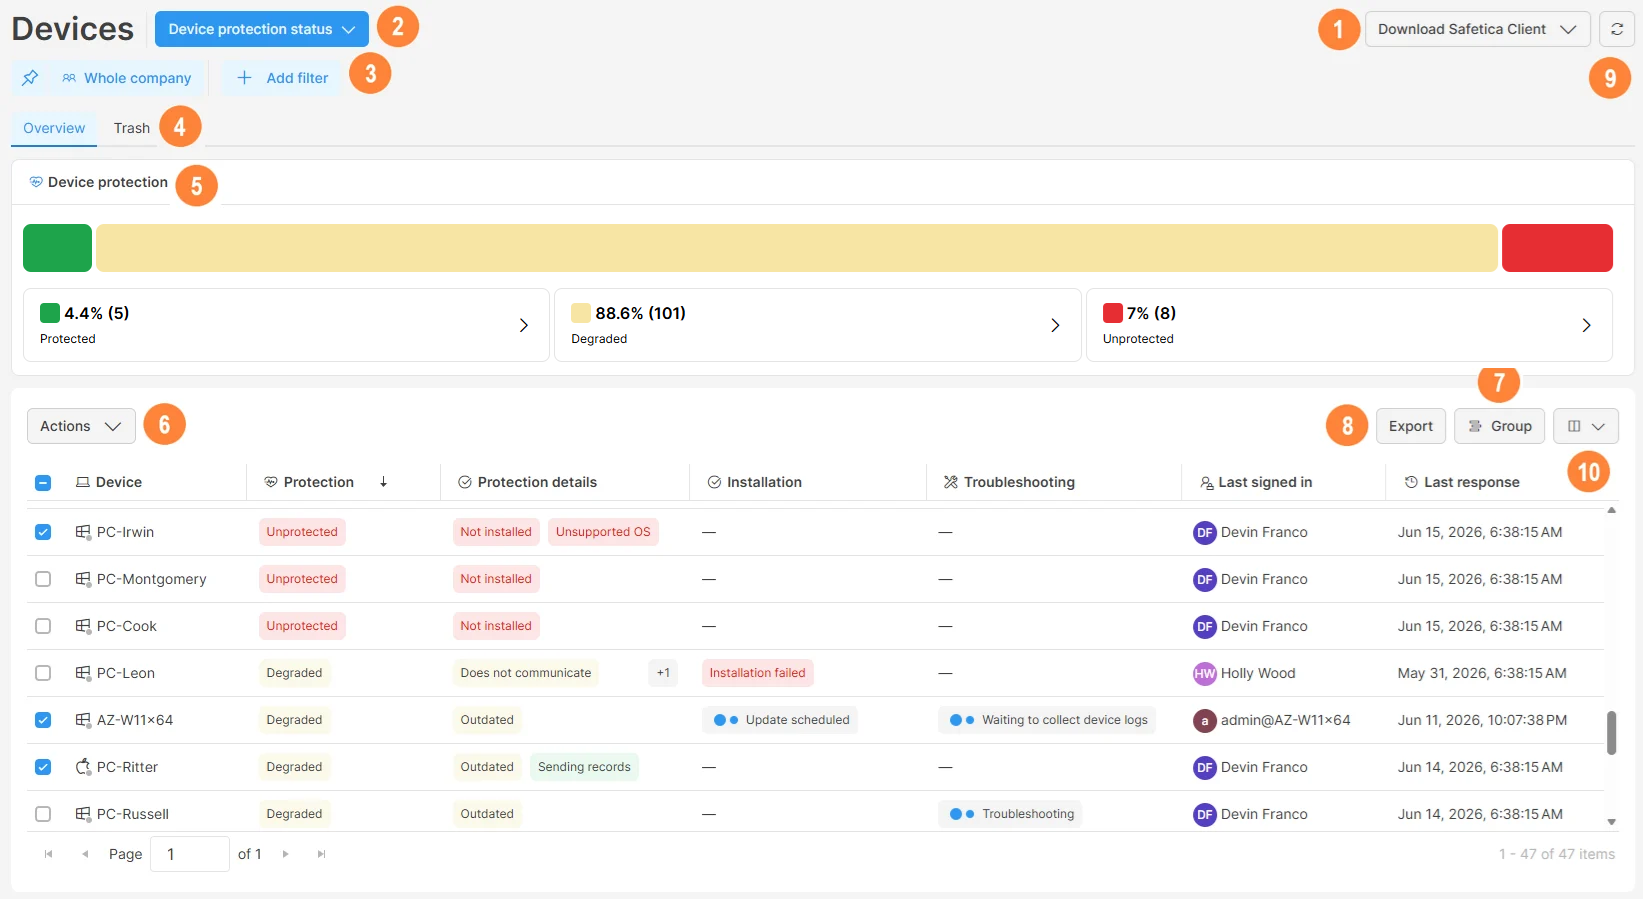Toggle the select-all header checkbox
1643x899 pixels.
[43, 483]
